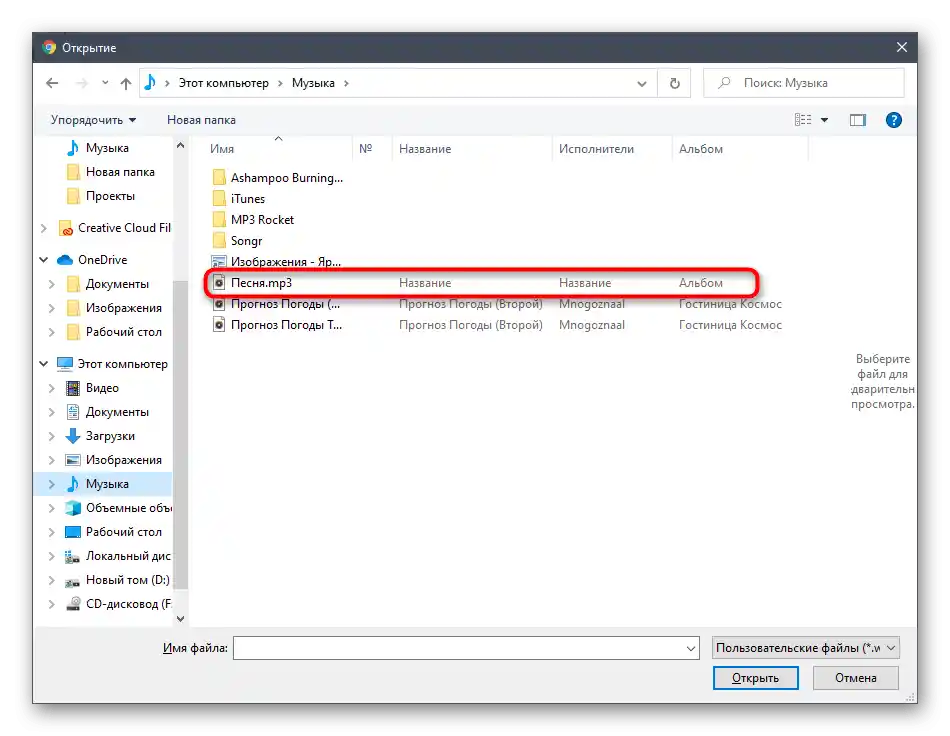This screenshot has width=950, height=736.
Task: Open Новая папка in sidebar
Action: (110, 172)
